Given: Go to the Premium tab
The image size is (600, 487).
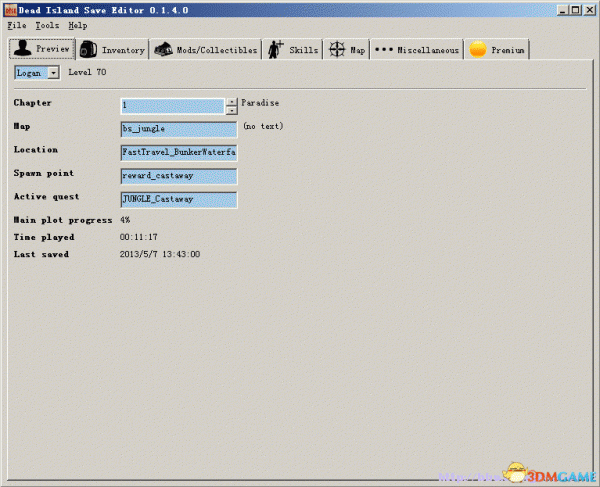Looking at the screenshot, I should click(497, 50).
